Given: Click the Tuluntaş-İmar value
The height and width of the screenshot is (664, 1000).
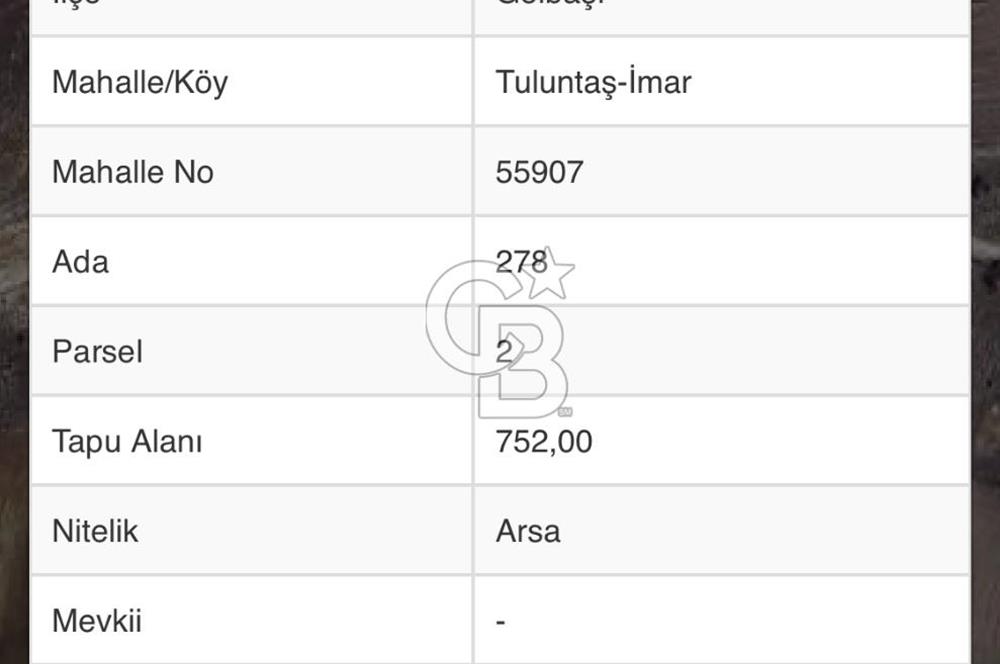Looking at the screenshot, I should [x=593, y=82].
